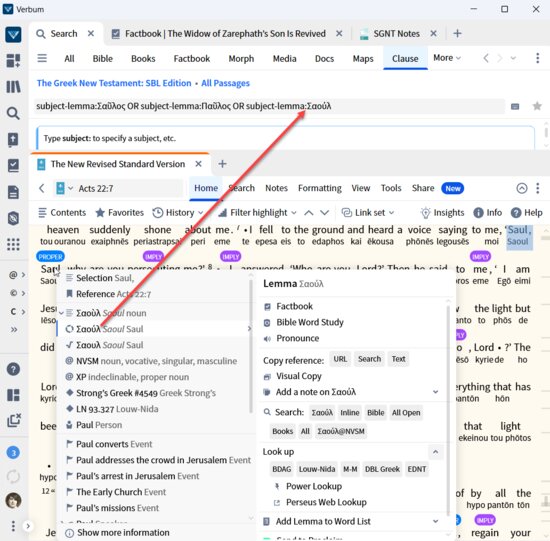Open the Layouts icon in sidebar
This screenshot has height=541, width=550.
point(13,395)
